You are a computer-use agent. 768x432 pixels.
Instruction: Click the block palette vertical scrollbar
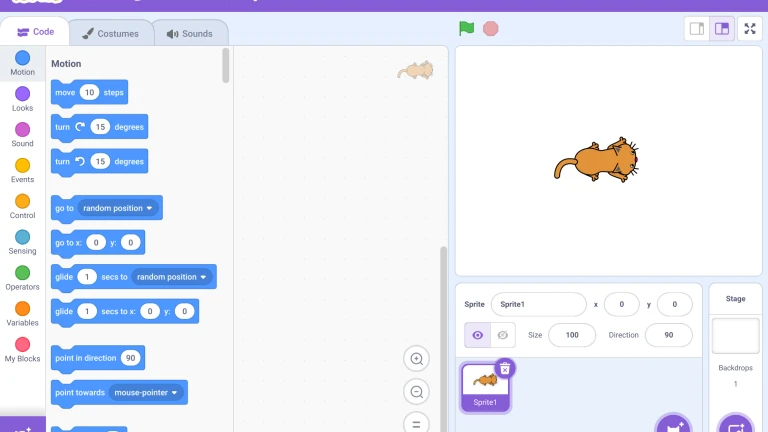coord(225,65)
